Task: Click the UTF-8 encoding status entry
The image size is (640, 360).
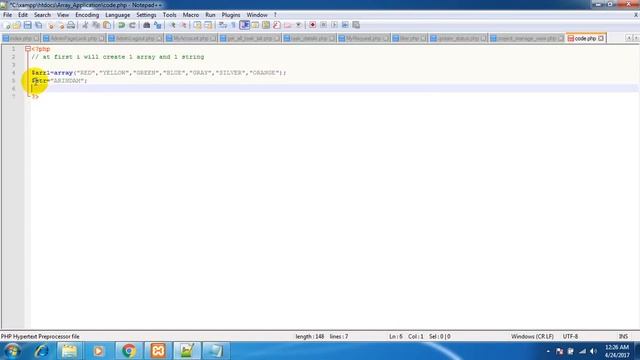Action: click(570, 336)
